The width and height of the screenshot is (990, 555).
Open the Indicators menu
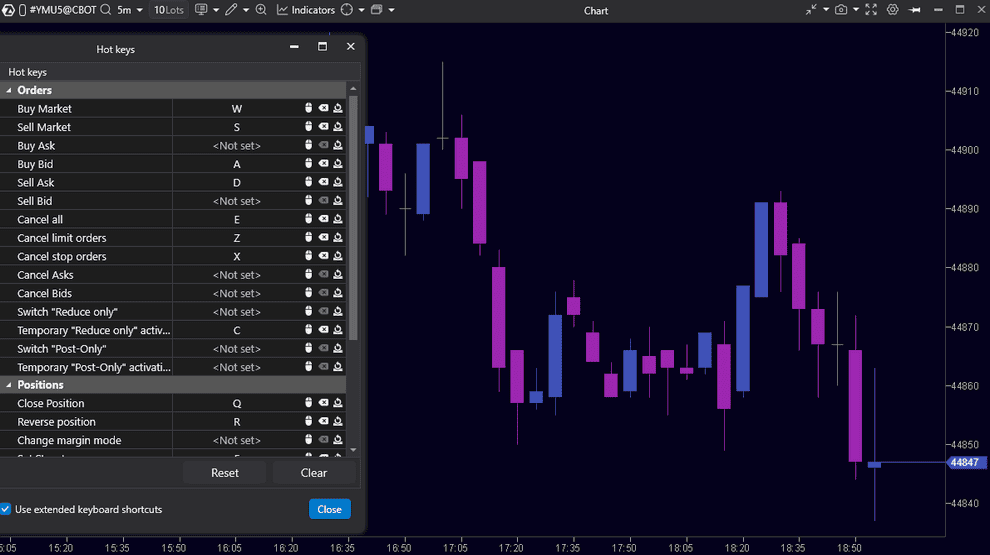(x=305, y=10)
